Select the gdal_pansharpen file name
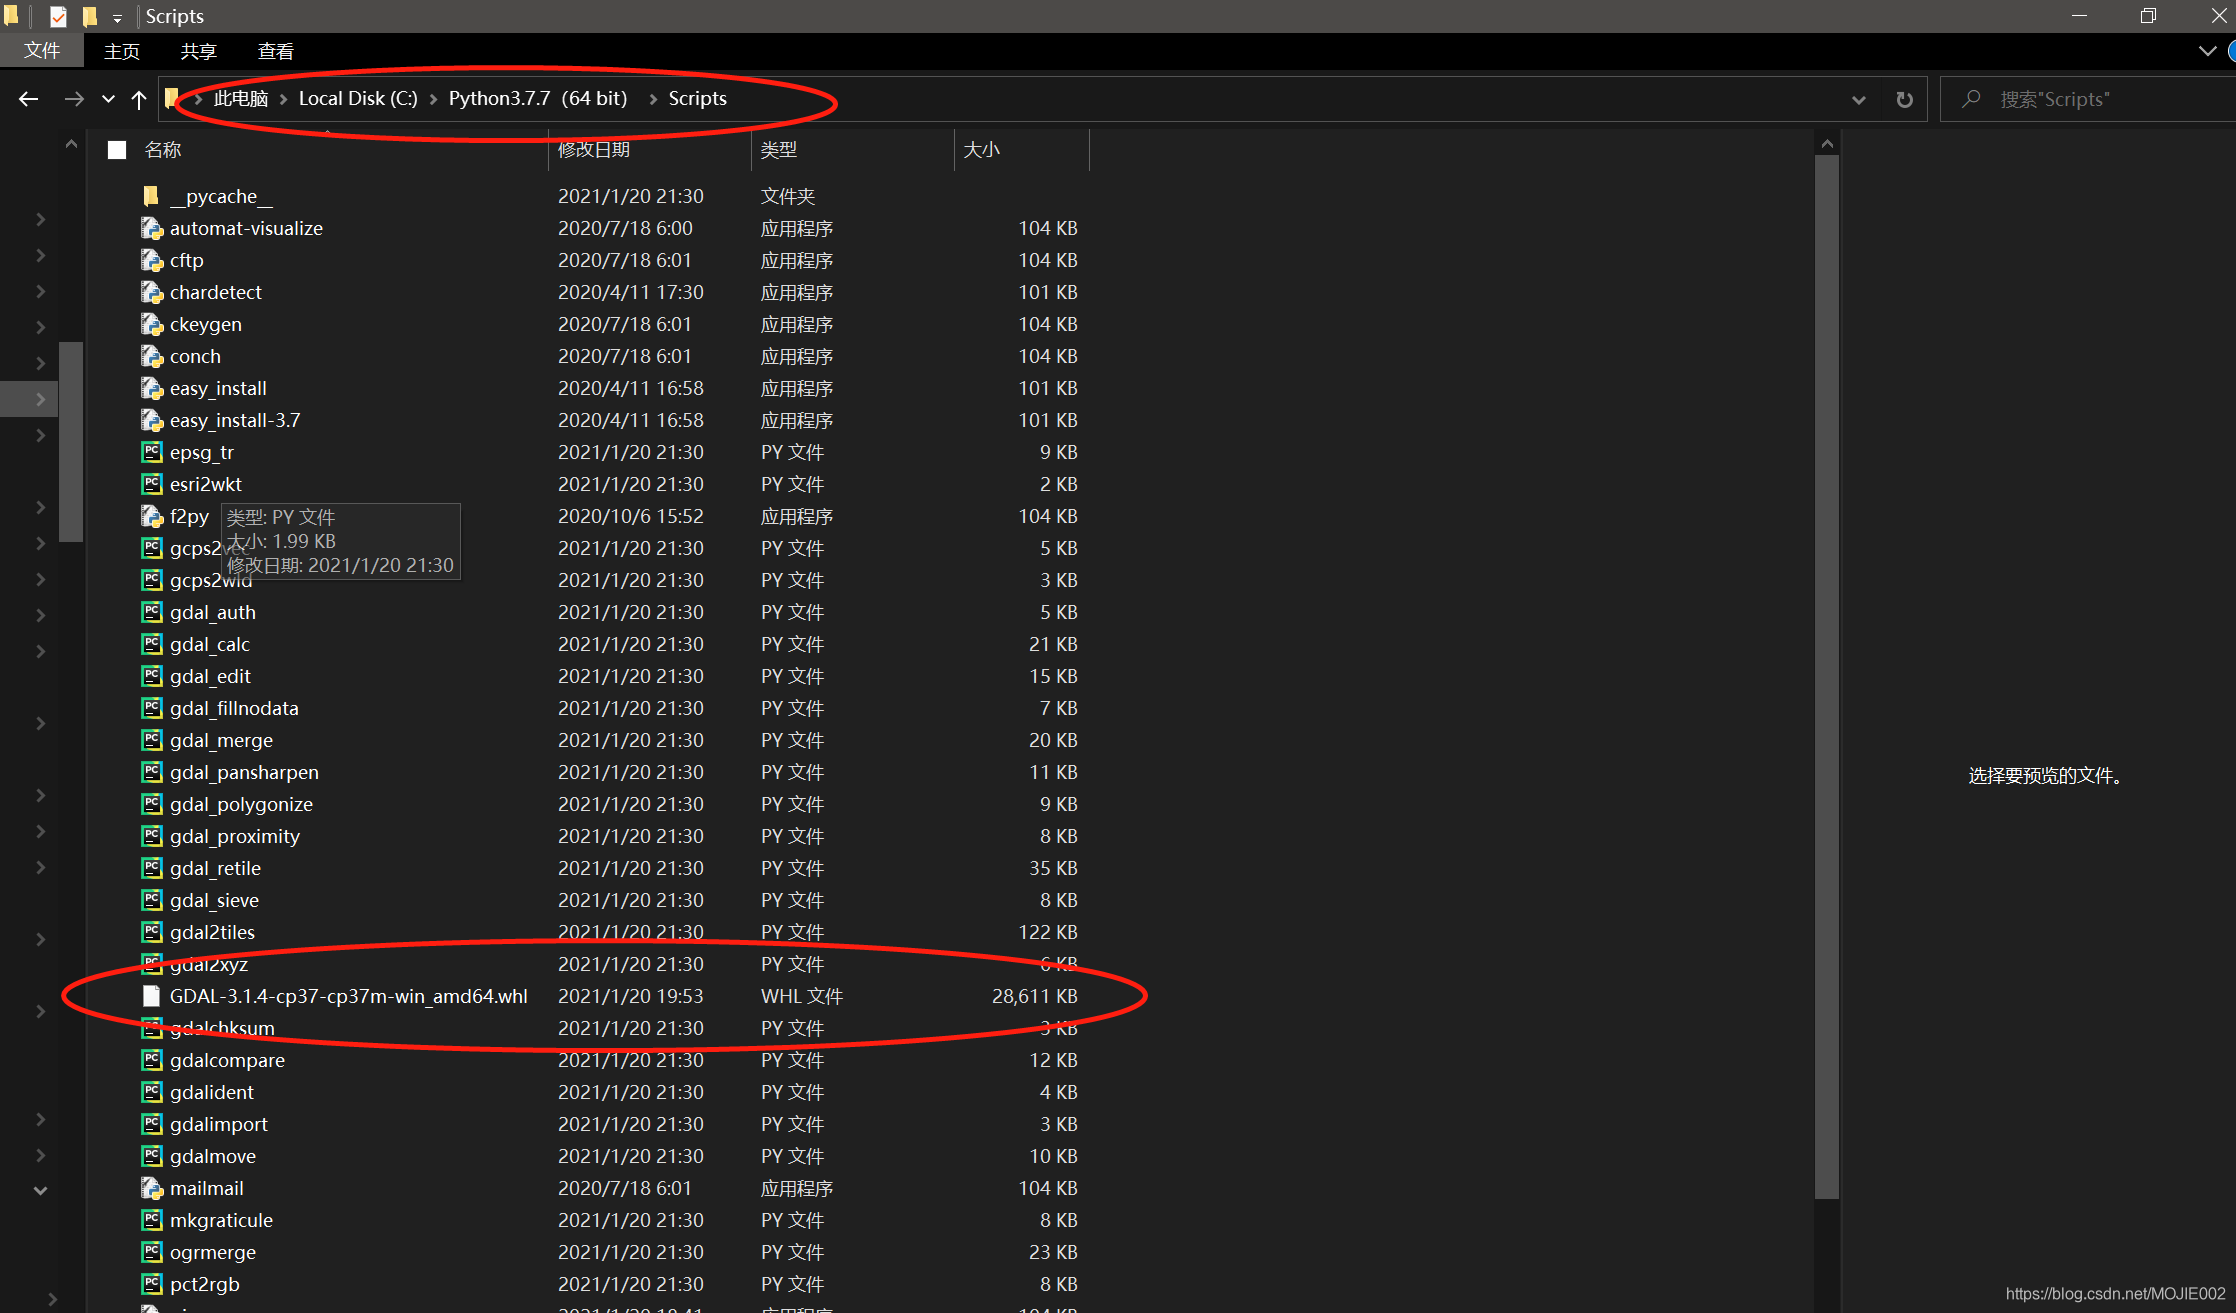Viewport: 2236px width, 1313px height. [244, 772]
